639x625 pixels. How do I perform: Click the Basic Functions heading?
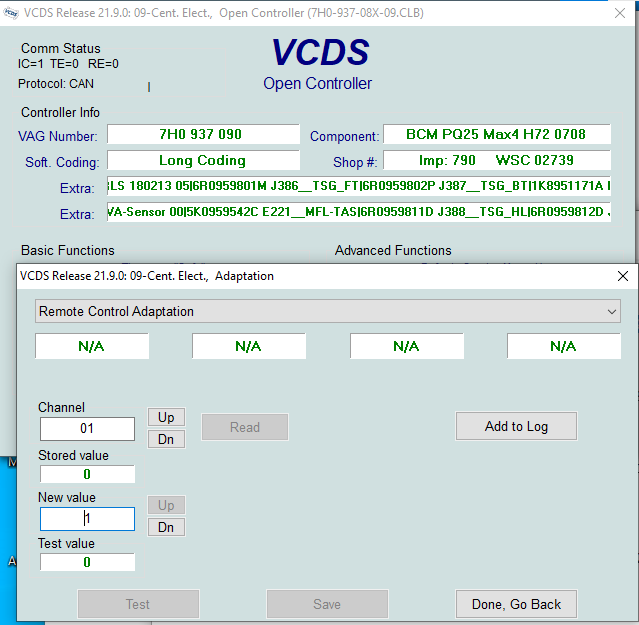point(68,250)
